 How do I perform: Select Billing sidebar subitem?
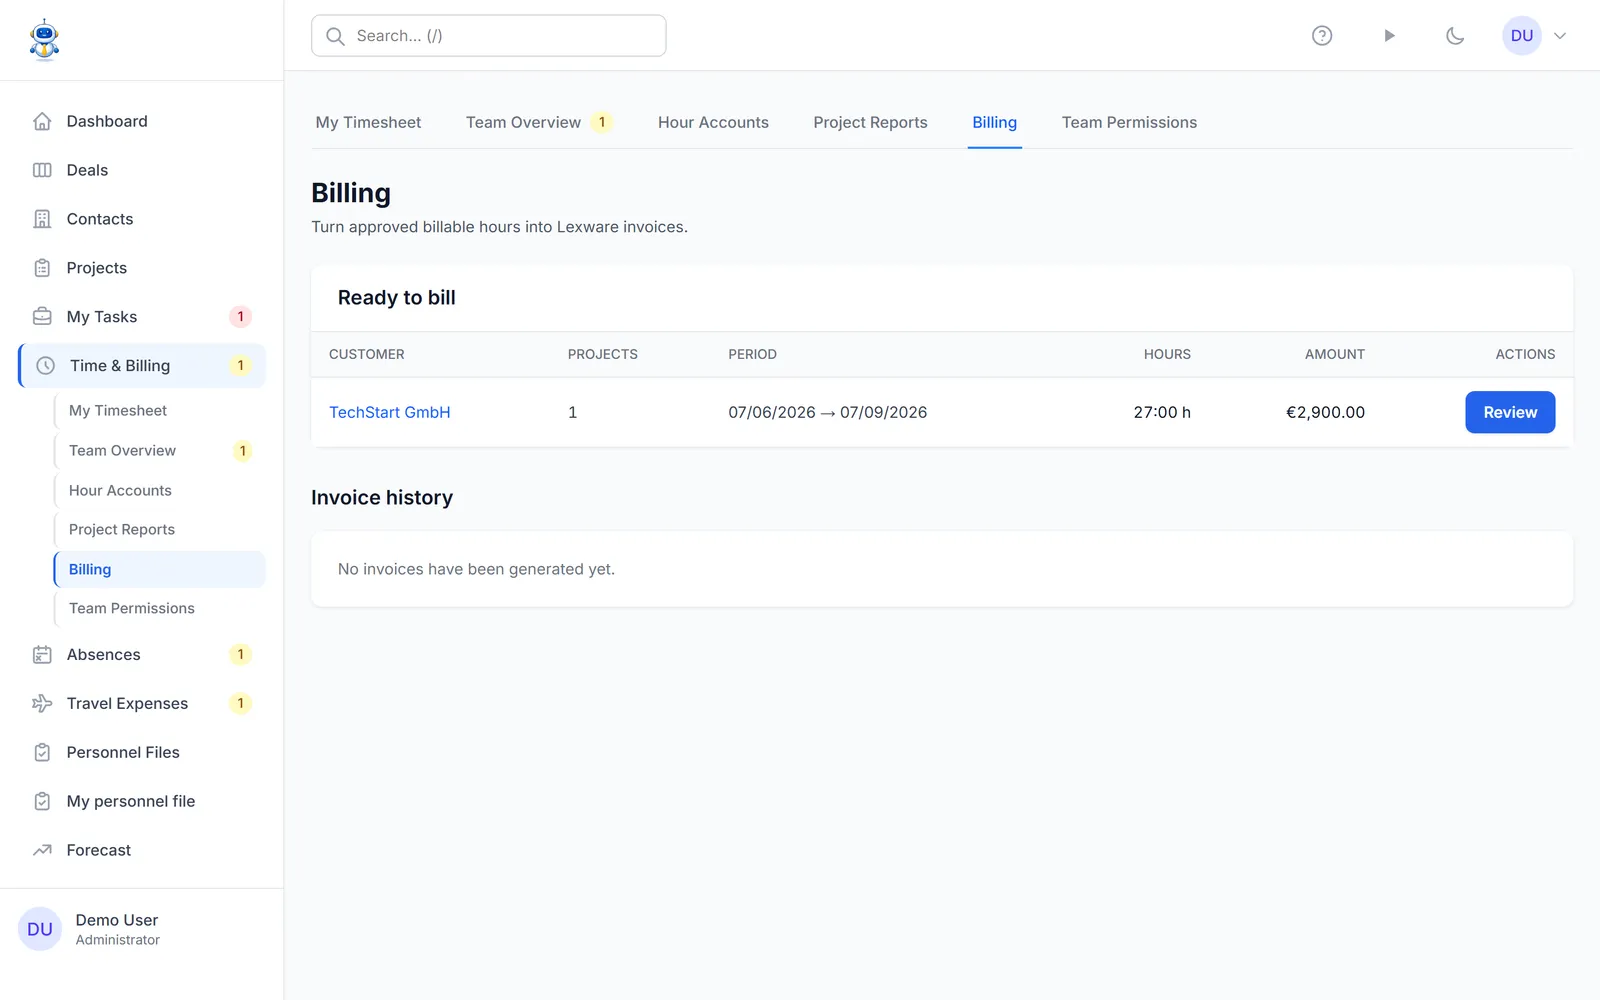coord(160,569)
